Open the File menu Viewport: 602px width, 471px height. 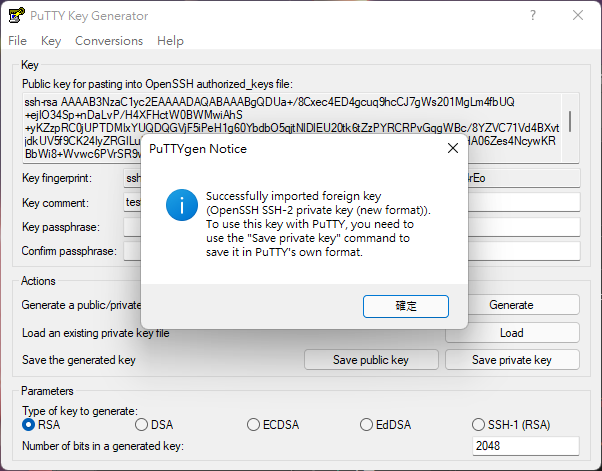(17, 41)
